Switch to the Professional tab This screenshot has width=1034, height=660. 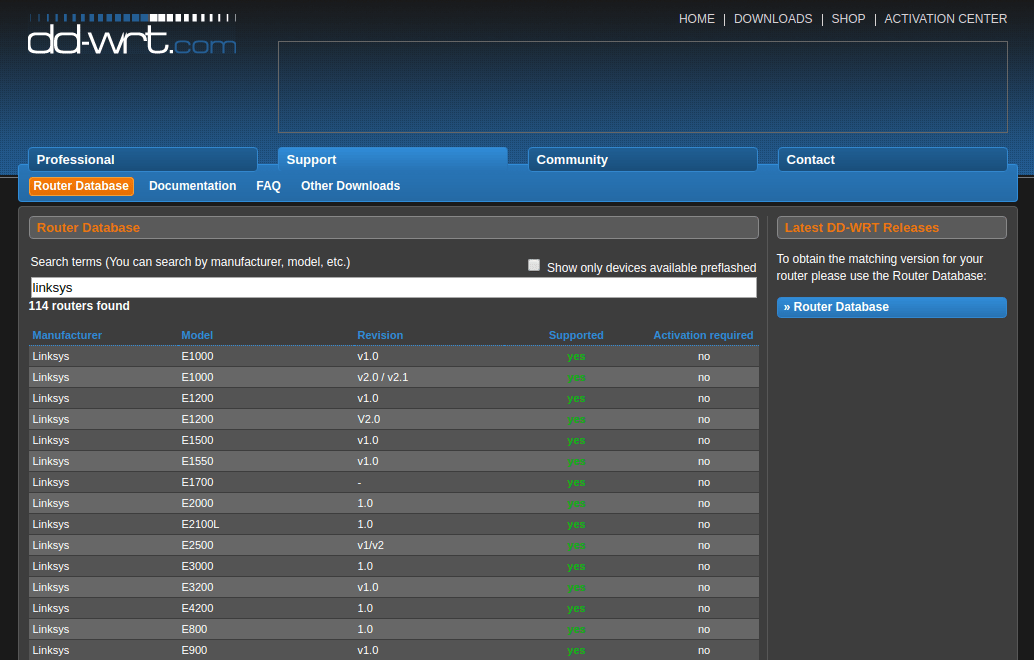pos(142,160)
